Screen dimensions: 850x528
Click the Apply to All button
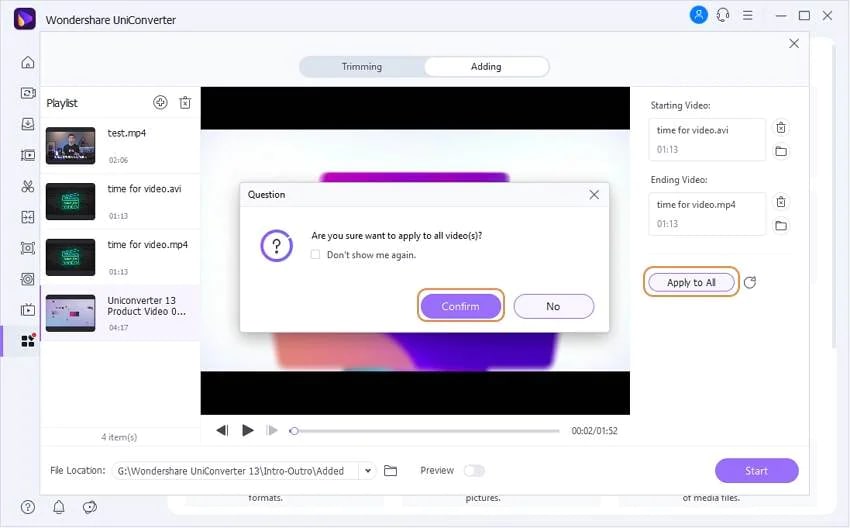point(691,282)
